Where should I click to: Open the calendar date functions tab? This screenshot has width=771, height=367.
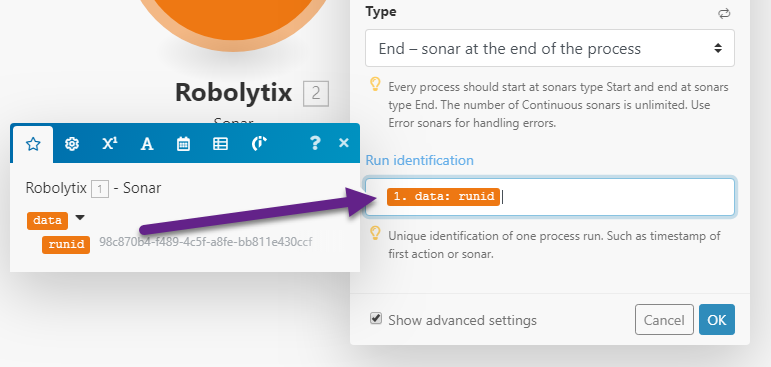pyautogui.click(x=183, y=144)
